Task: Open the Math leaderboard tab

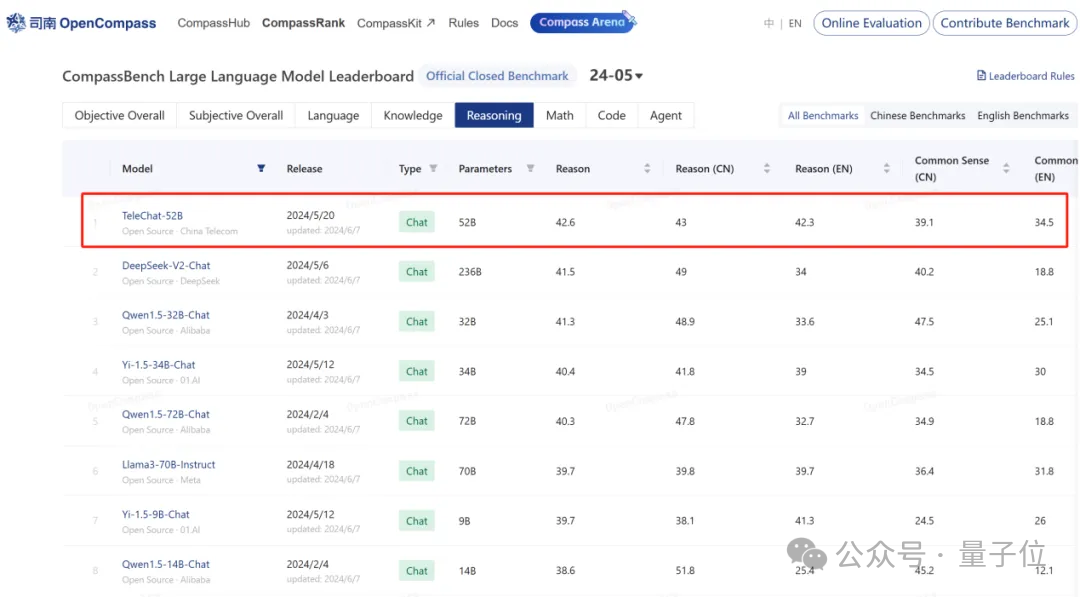Action: point(559,116)
